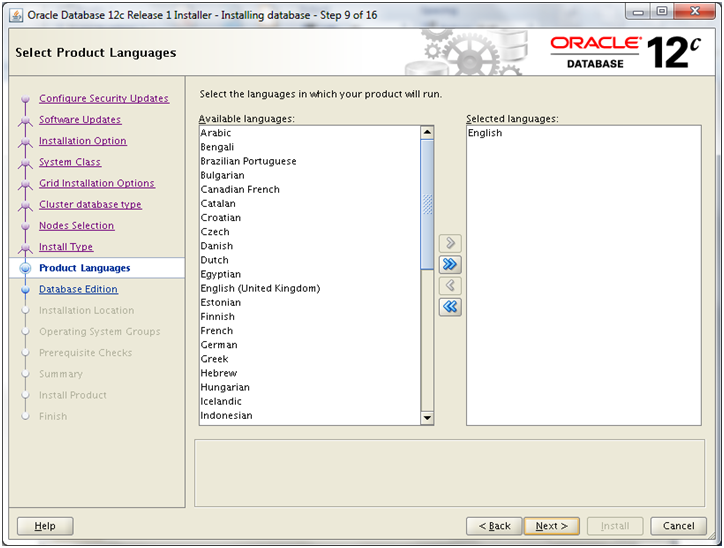Click the Back button
The width and height of the screenshot is (724, 548).
(x=494, y=526)
